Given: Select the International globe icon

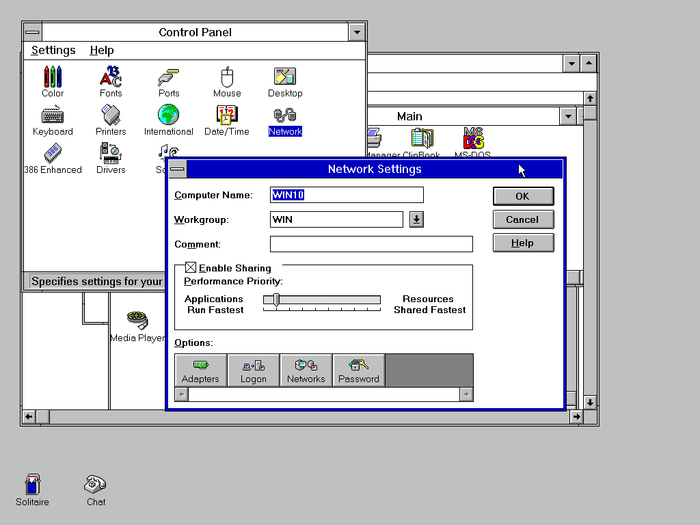Looking at the screenshot, I should tap(168, 115).
